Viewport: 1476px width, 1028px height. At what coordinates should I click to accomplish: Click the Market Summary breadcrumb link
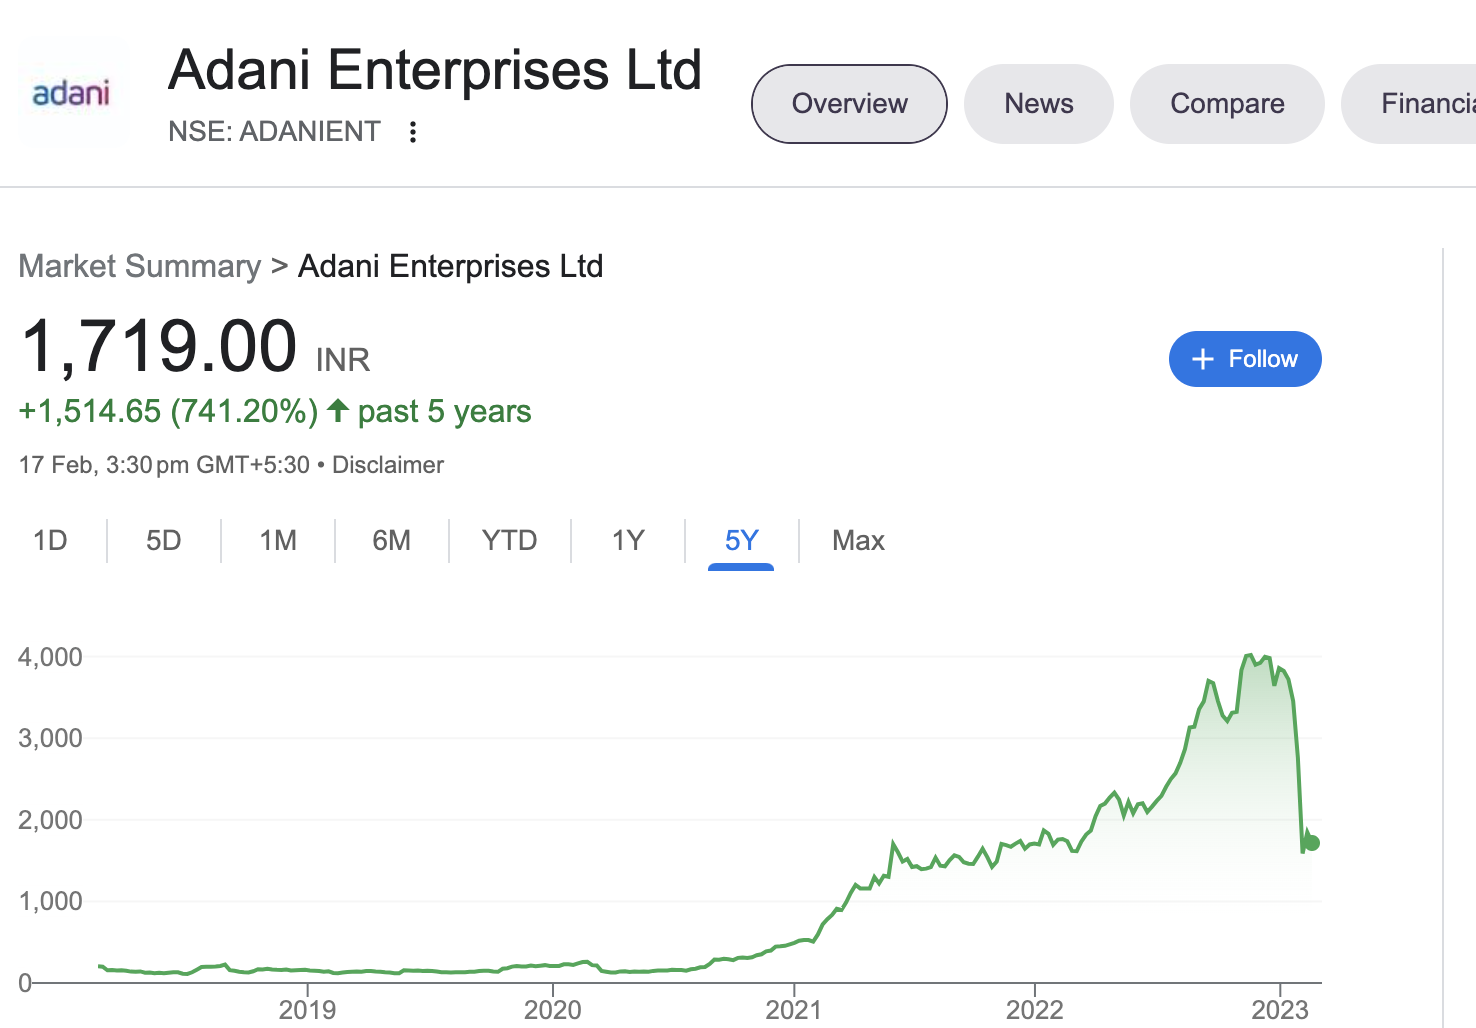140,266
